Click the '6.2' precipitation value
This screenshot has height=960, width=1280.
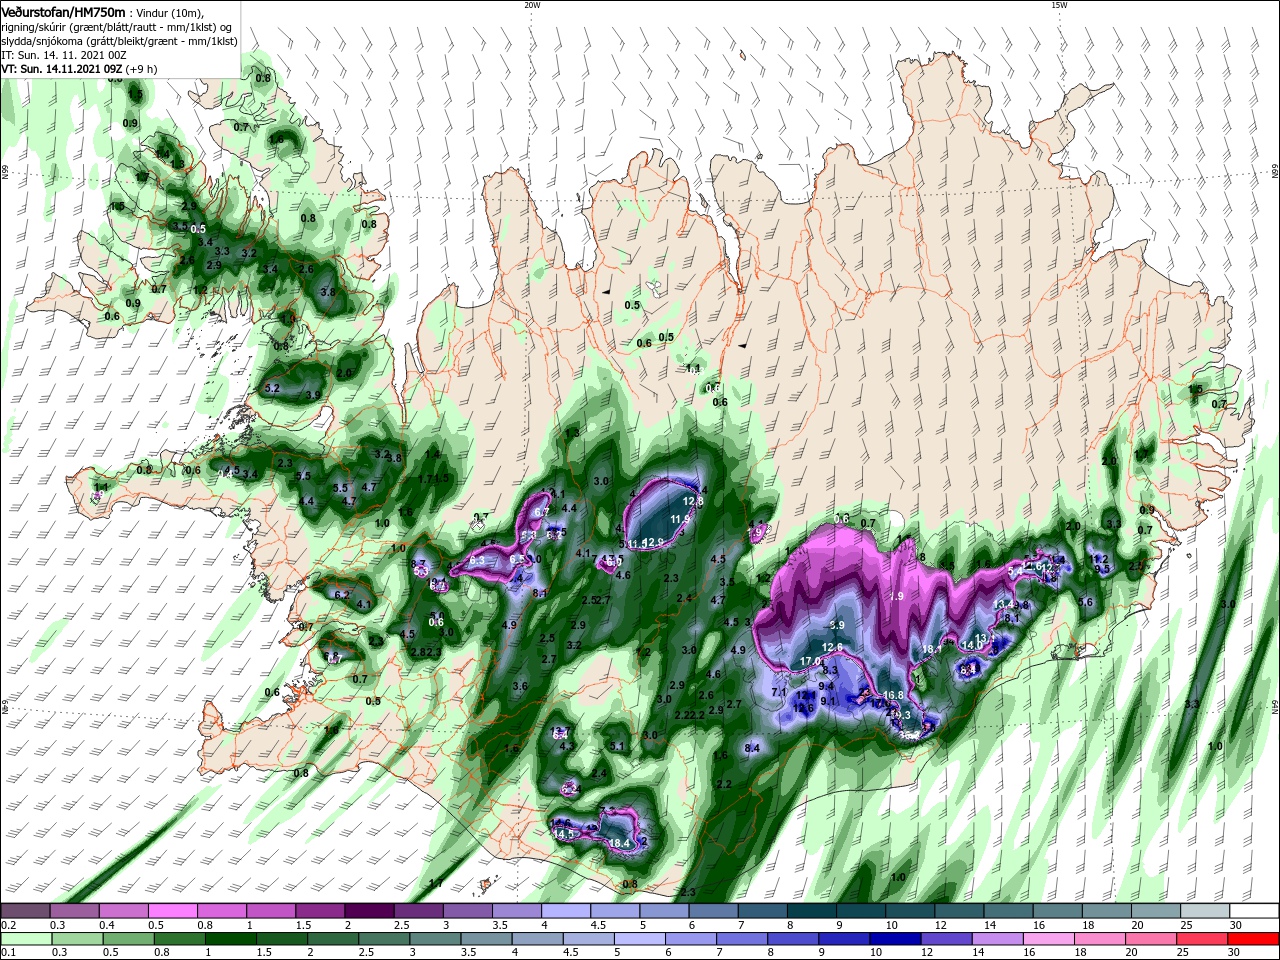click(342, 595)
